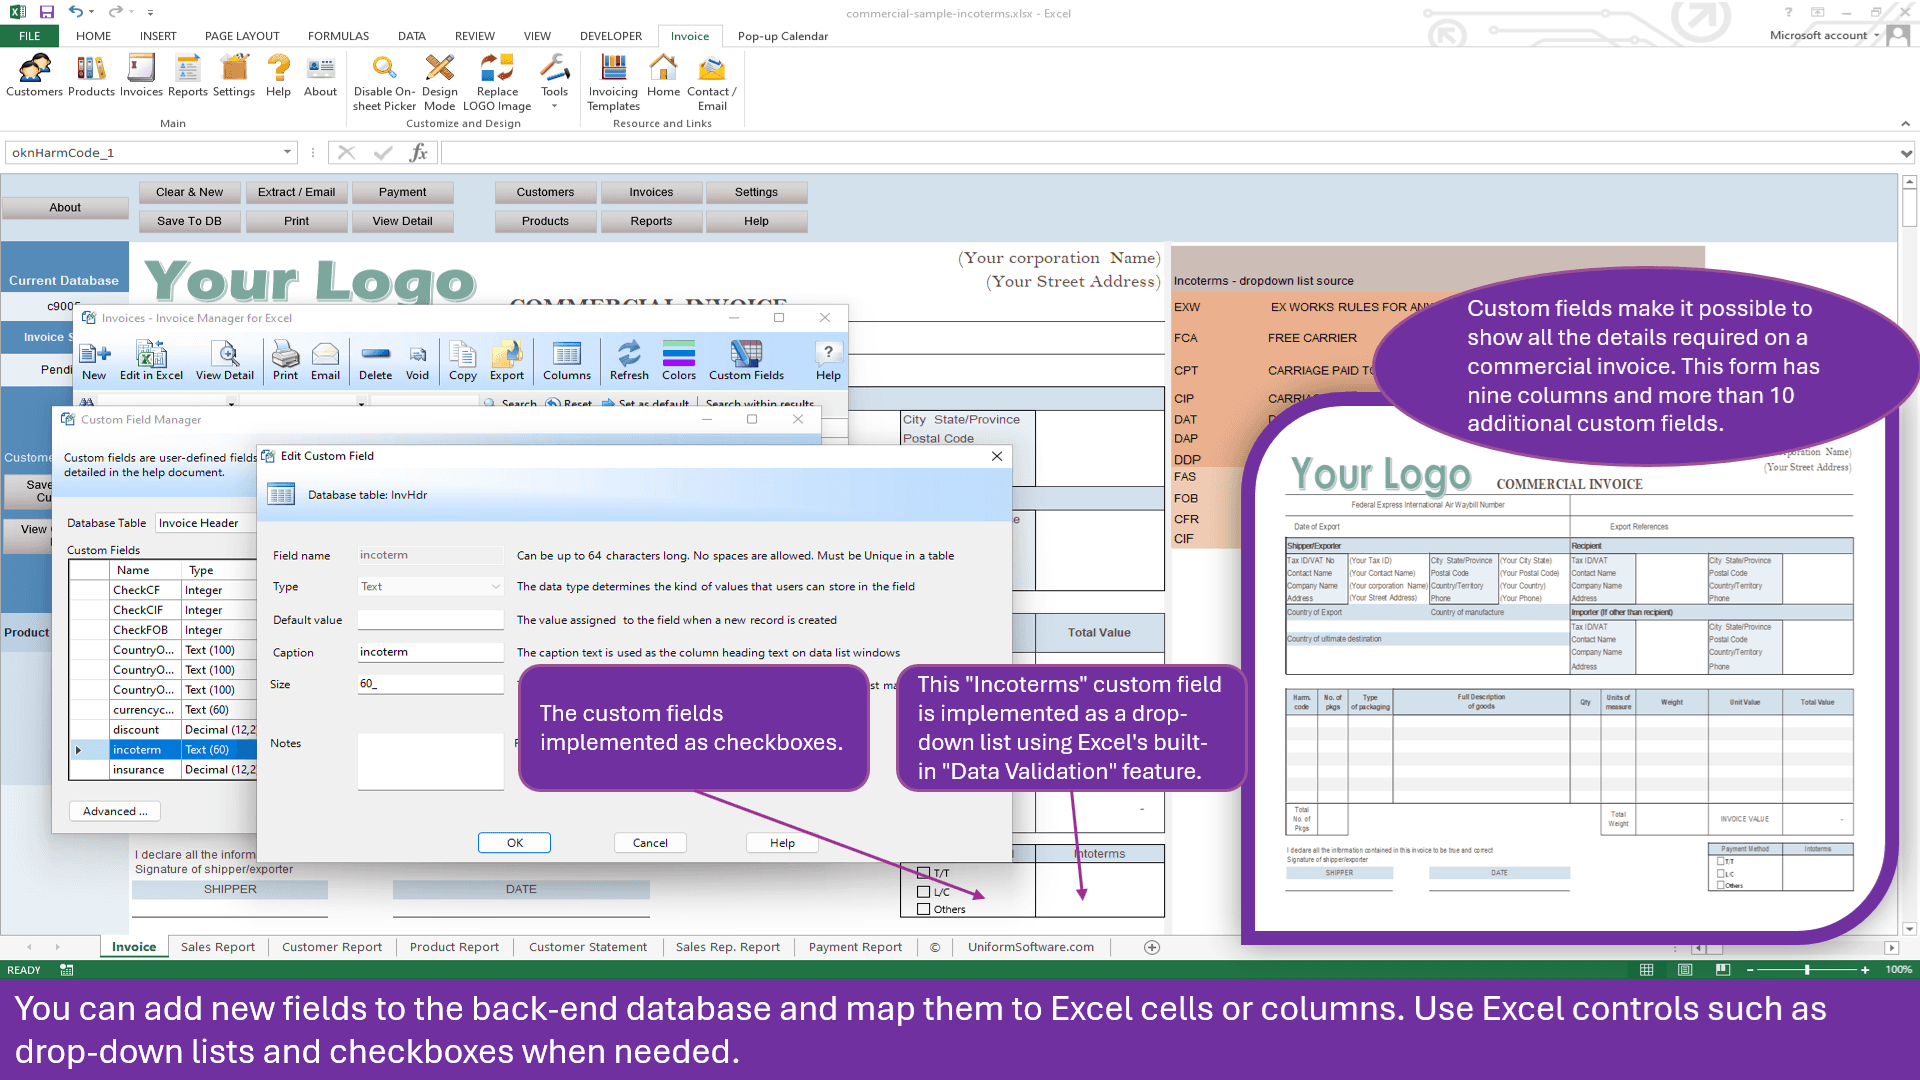The image size is (1920, 1080).
Task: Tick the L/C payment checkbox
Action: [924, 892]
